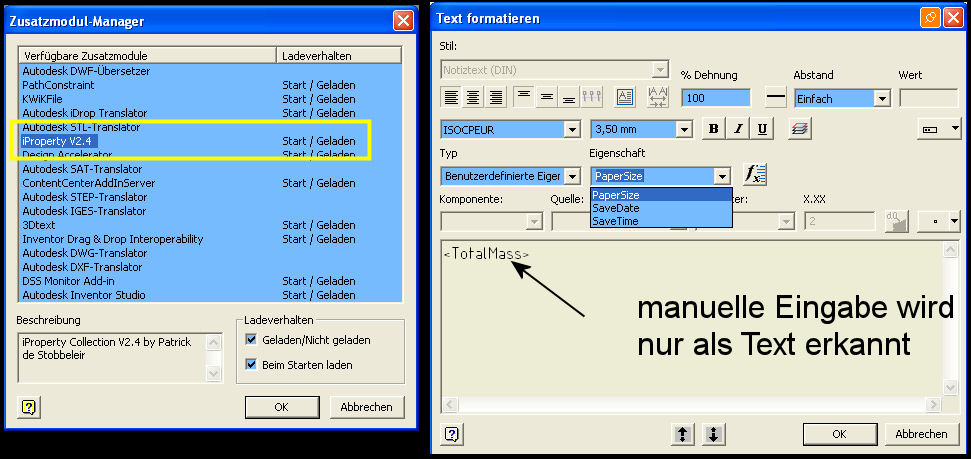Click the center-align text icon
This screenshot has height=459, width=971.
pyautogui.click(x=473, y=97)
